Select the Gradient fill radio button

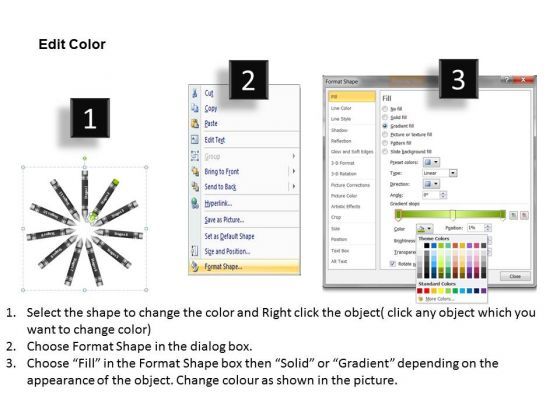pyautogui.click(x=385, y=126)
